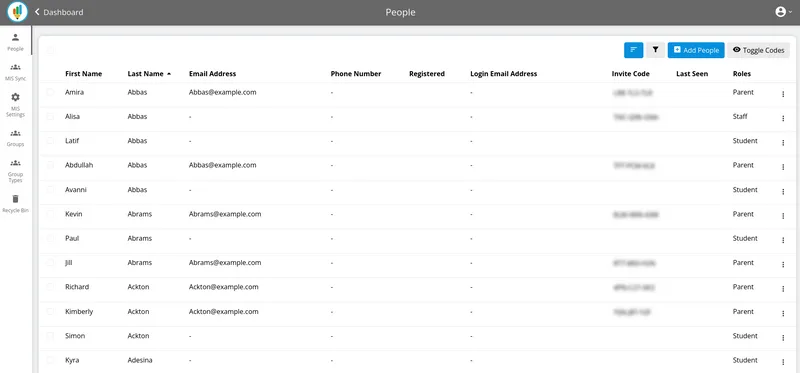Screen dimensions: 800x373
Task: Select the Latif Abbas row checkbox
Action: pos(50,140)
